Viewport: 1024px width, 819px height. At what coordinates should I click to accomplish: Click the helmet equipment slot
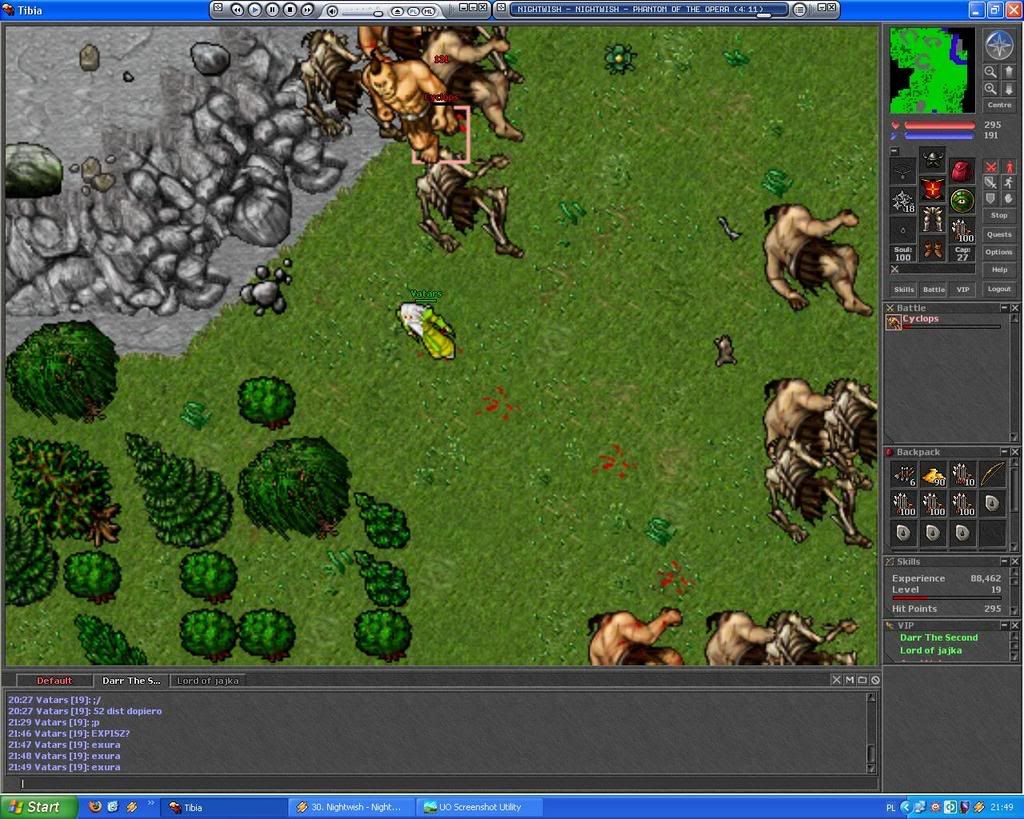pos(933,159)
